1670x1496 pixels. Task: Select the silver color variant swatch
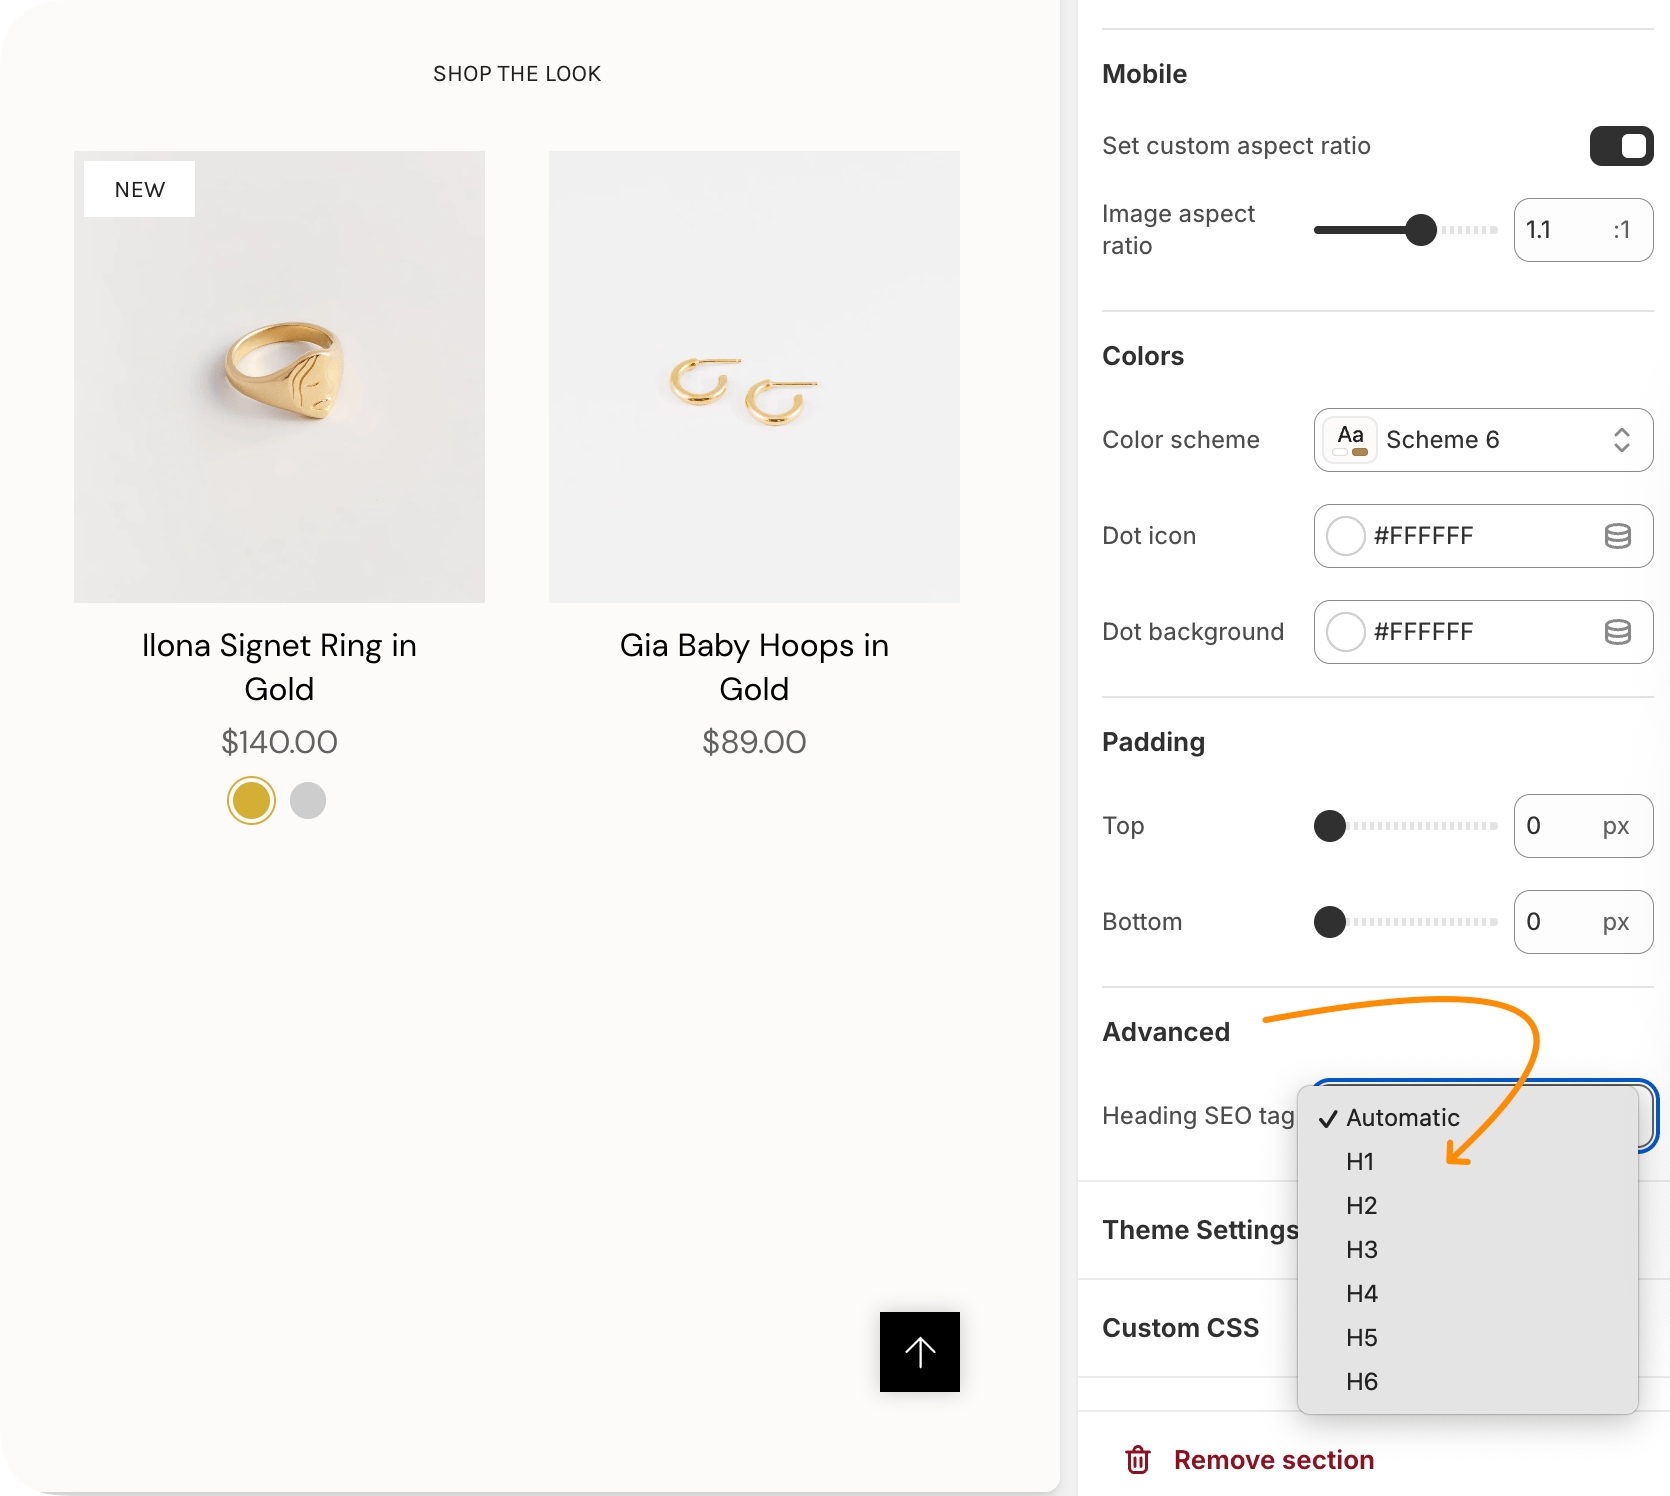pyautogui.click(x=308, y=800)
